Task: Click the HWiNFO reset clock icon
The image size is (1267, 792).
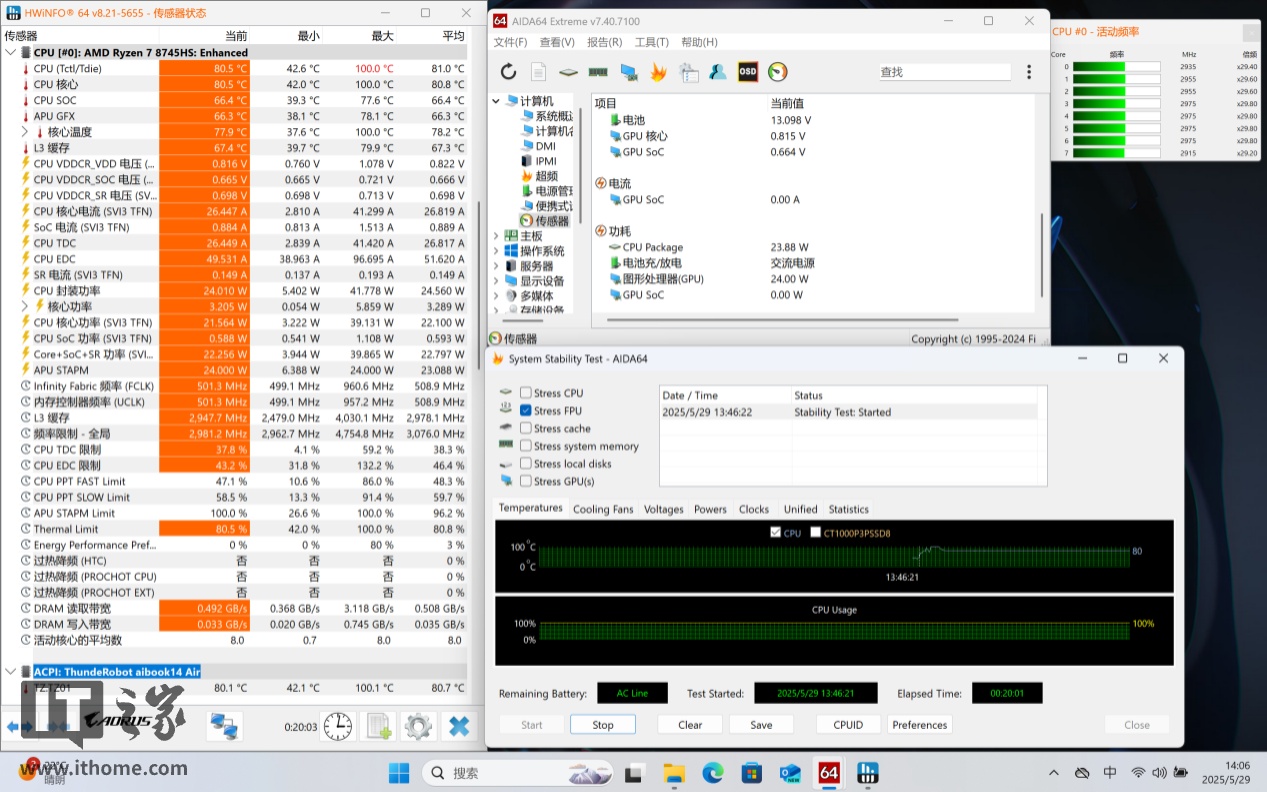Action: pos(338,726)
